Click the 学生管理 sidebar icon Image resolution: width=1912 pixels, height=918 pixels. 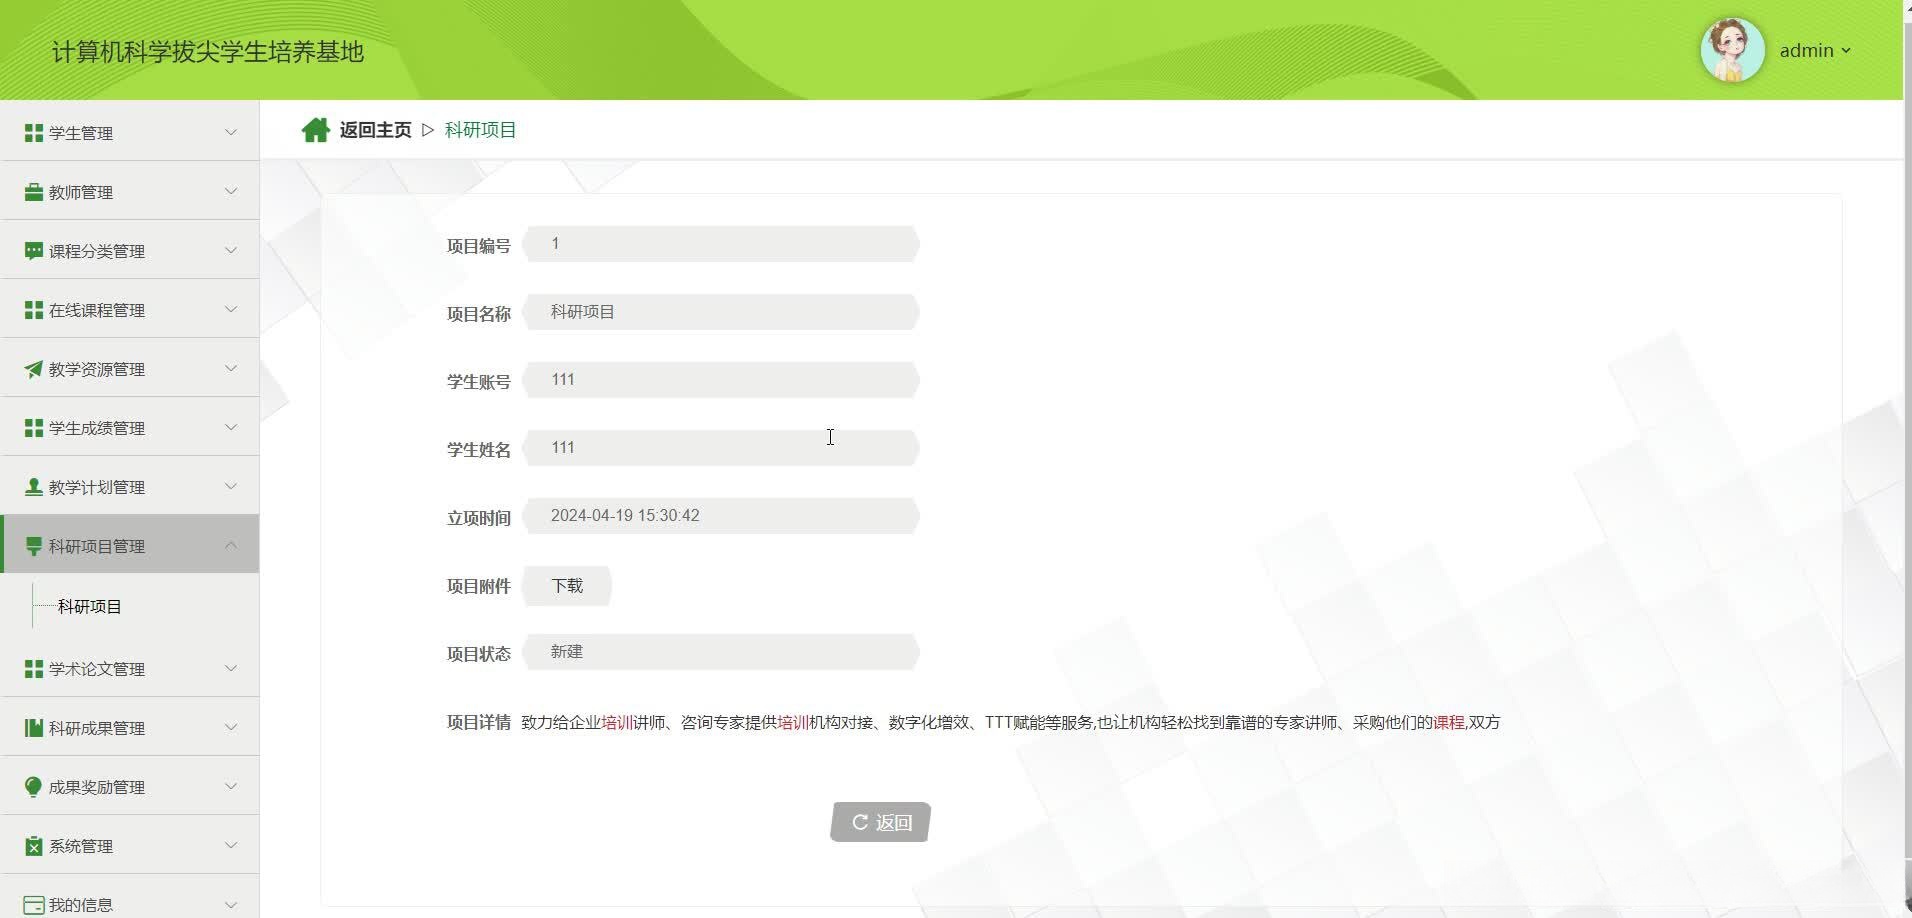[33, 132]
